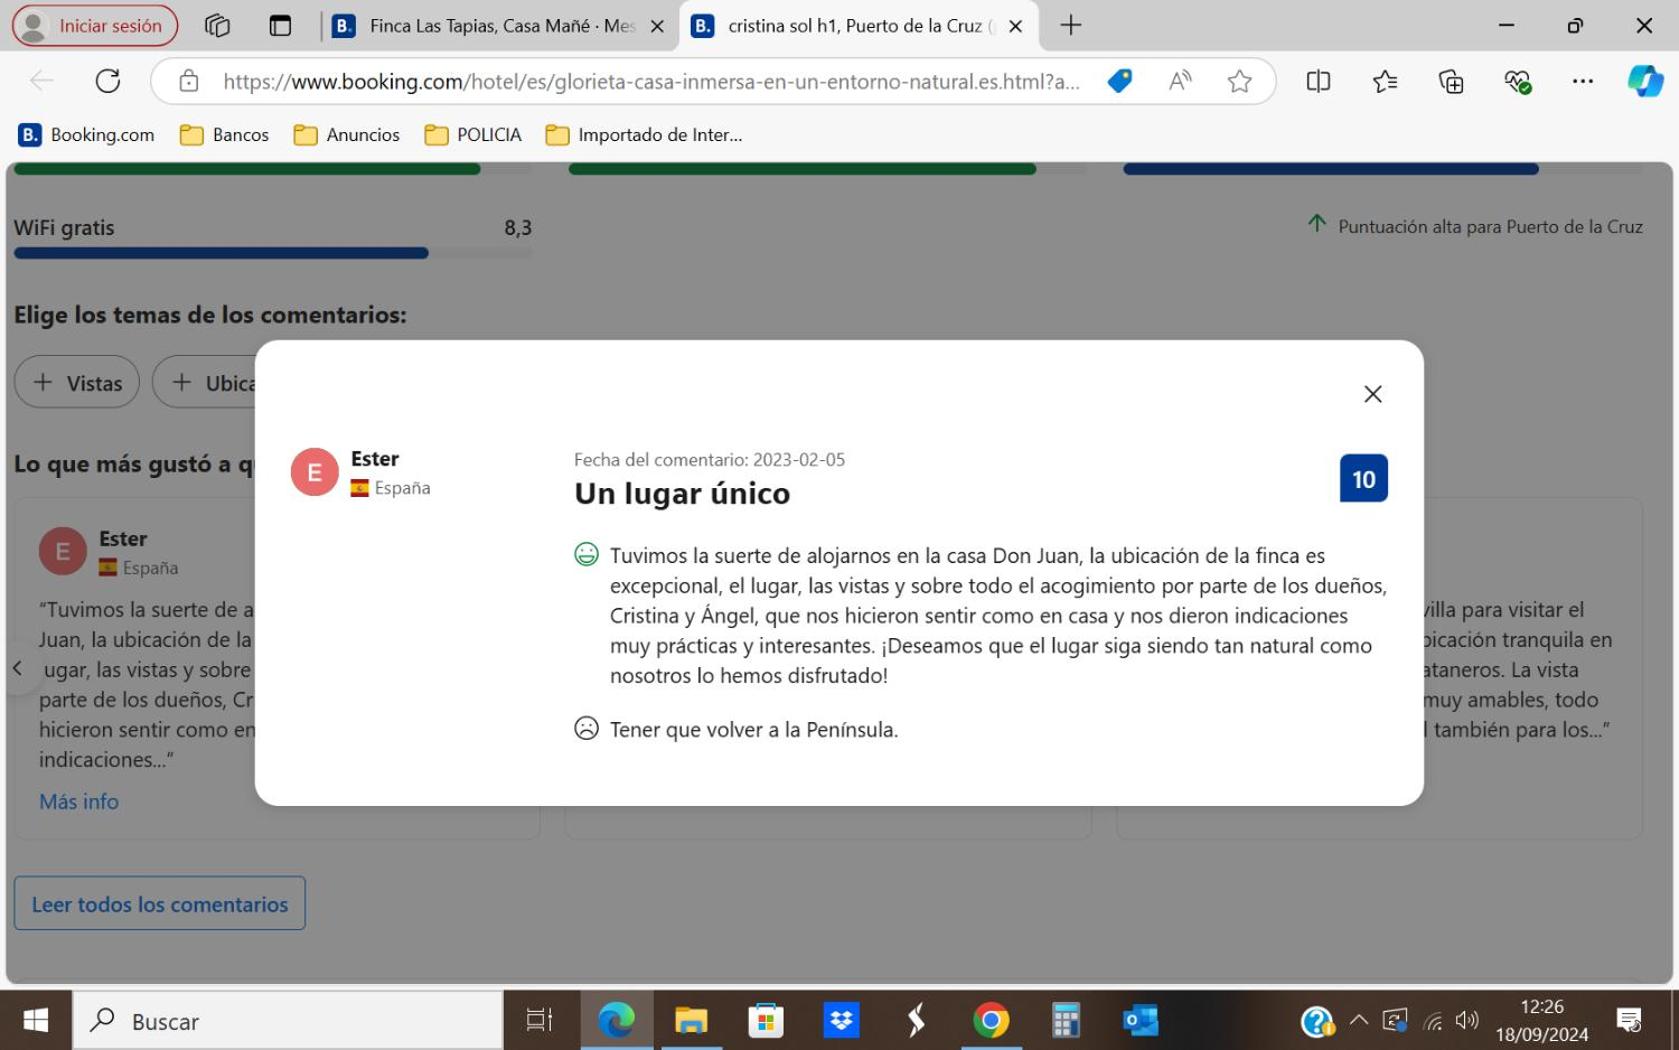Viewport: 1679px width, 1050px height.
Task: Close the review popup dialog
Action: pyautogui.click(x=1372, y=394)
